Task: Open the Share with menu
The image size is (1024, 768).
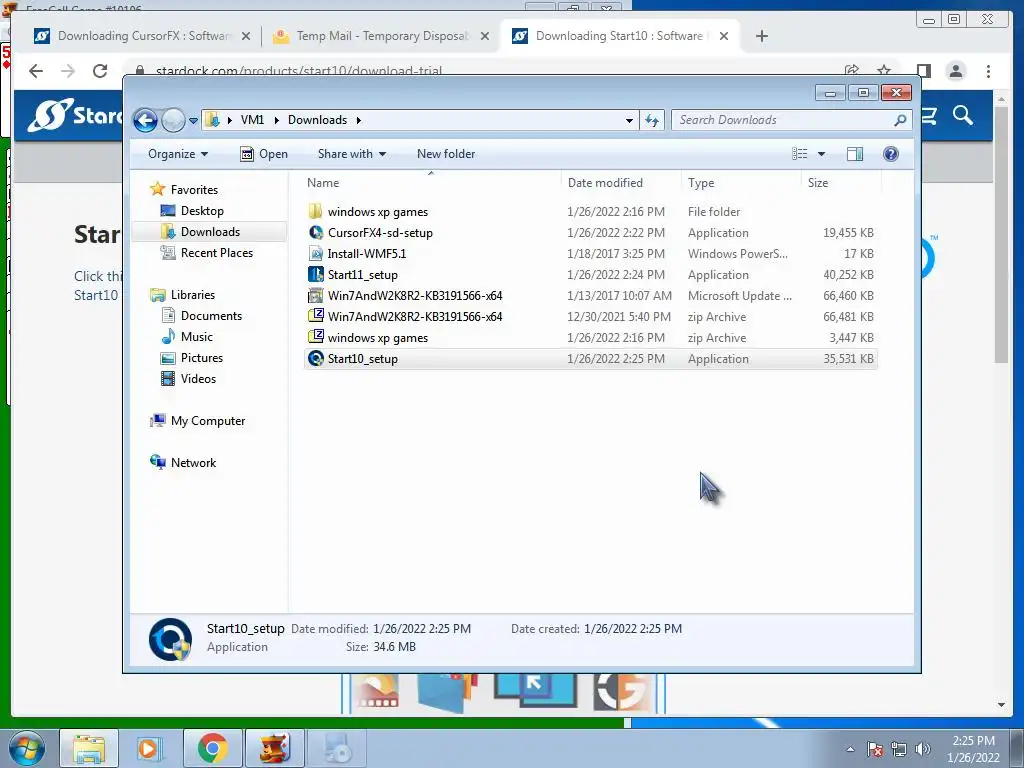Action: pyautogui.click(x=351, y=154)
